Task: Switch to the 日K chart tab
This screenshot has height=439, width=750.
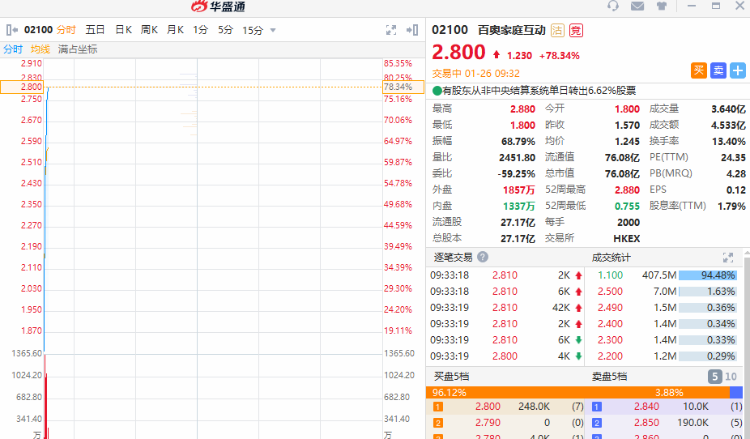Action: point(123,30)
